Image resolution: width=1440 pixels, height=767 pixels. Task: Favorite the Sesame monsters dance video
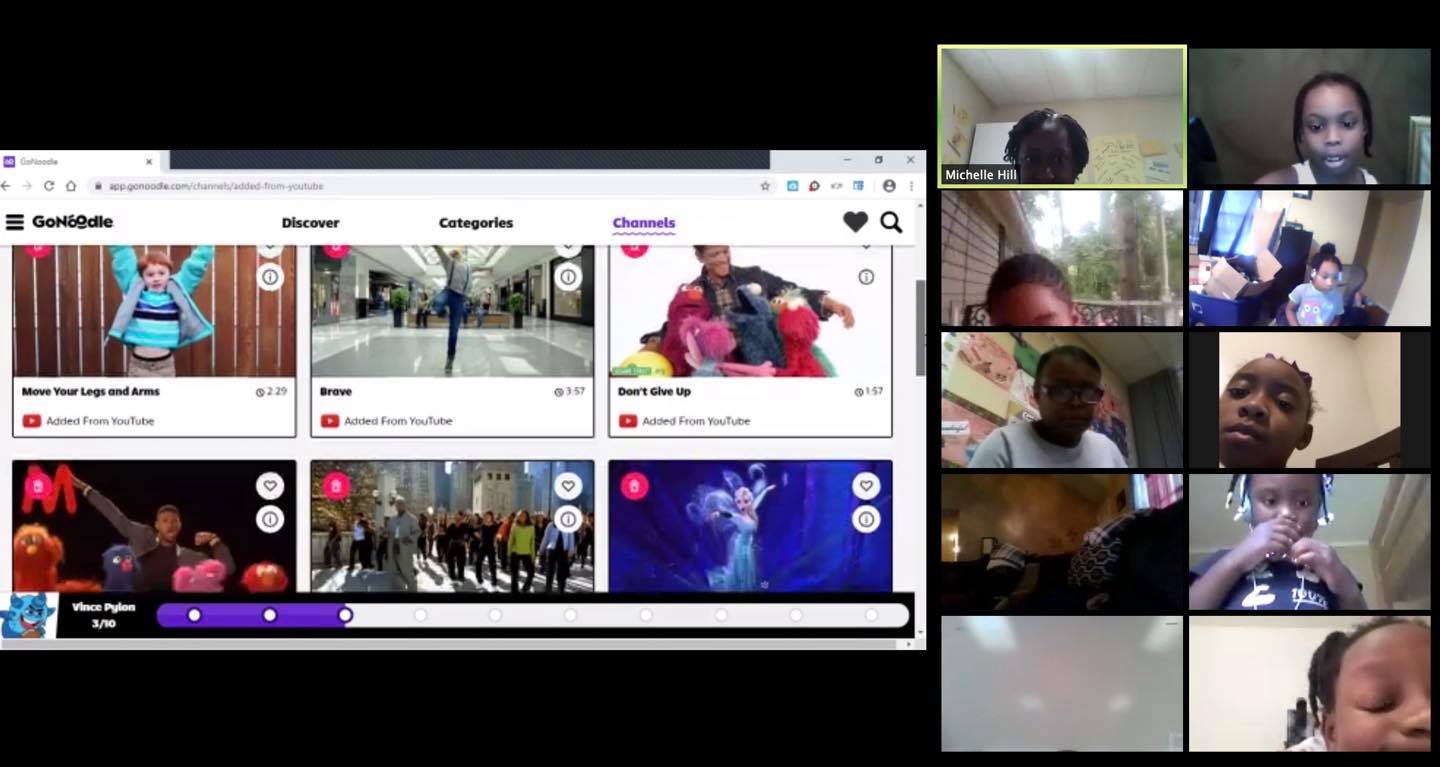tap(270, 486)
